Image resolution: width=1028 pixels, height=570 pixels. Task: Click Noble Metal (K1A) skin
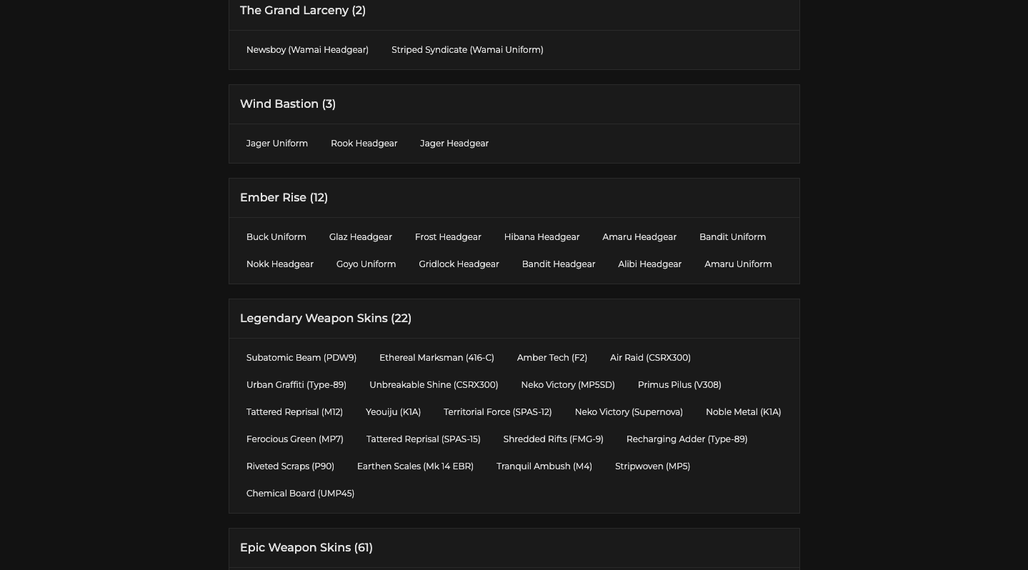click(743, 412)
